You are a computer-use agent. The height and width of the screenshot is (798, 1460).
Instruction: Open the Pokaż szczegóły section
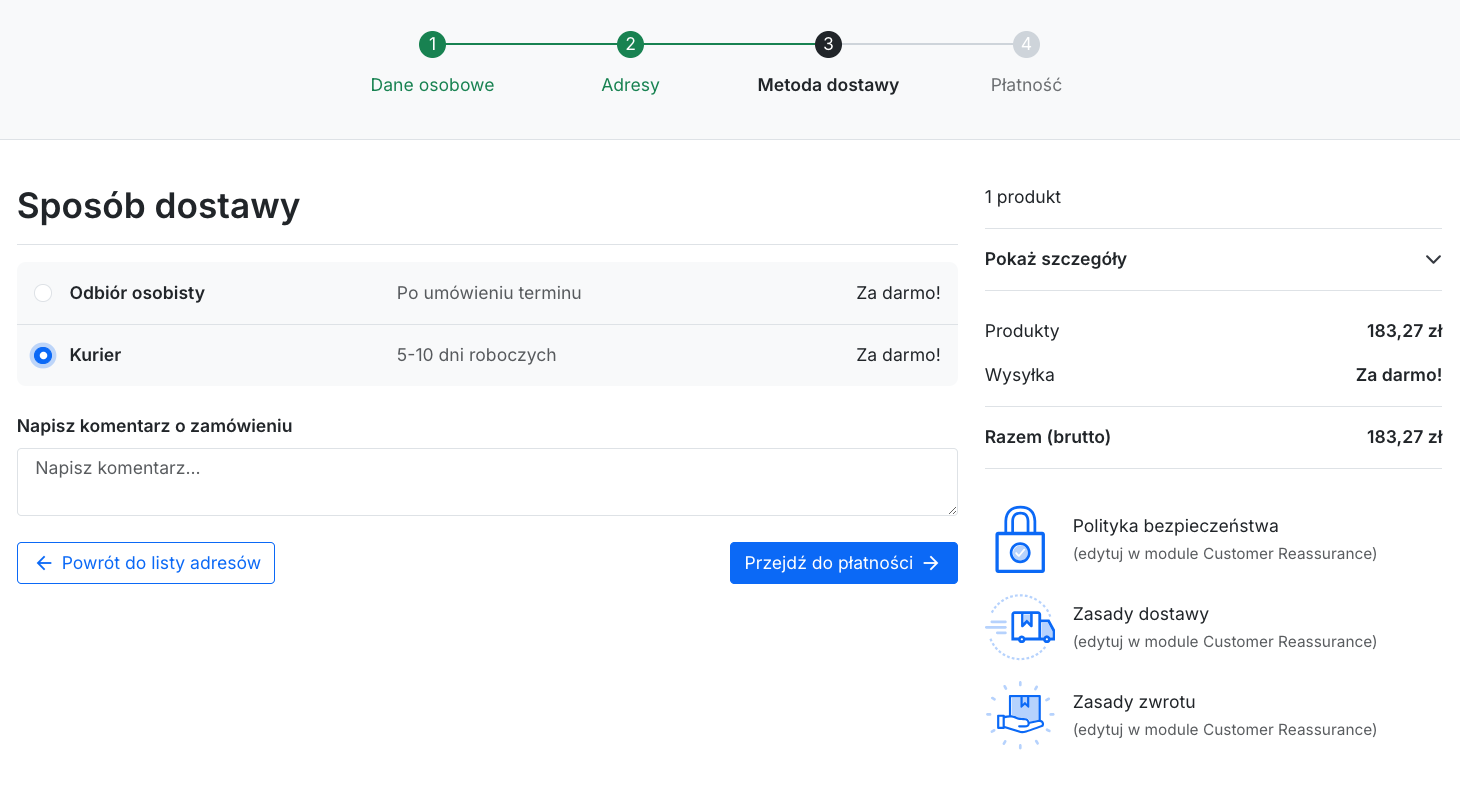[x=1213, y=259]
